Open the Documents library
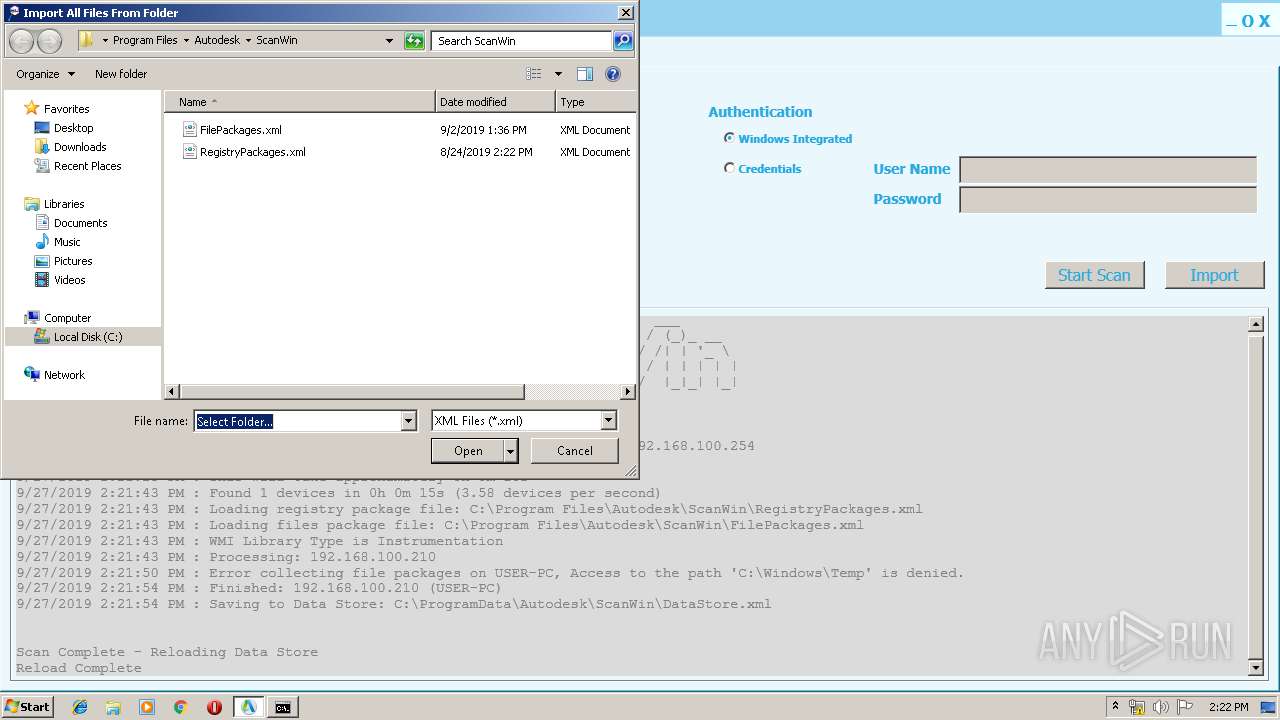 [81, 223]
